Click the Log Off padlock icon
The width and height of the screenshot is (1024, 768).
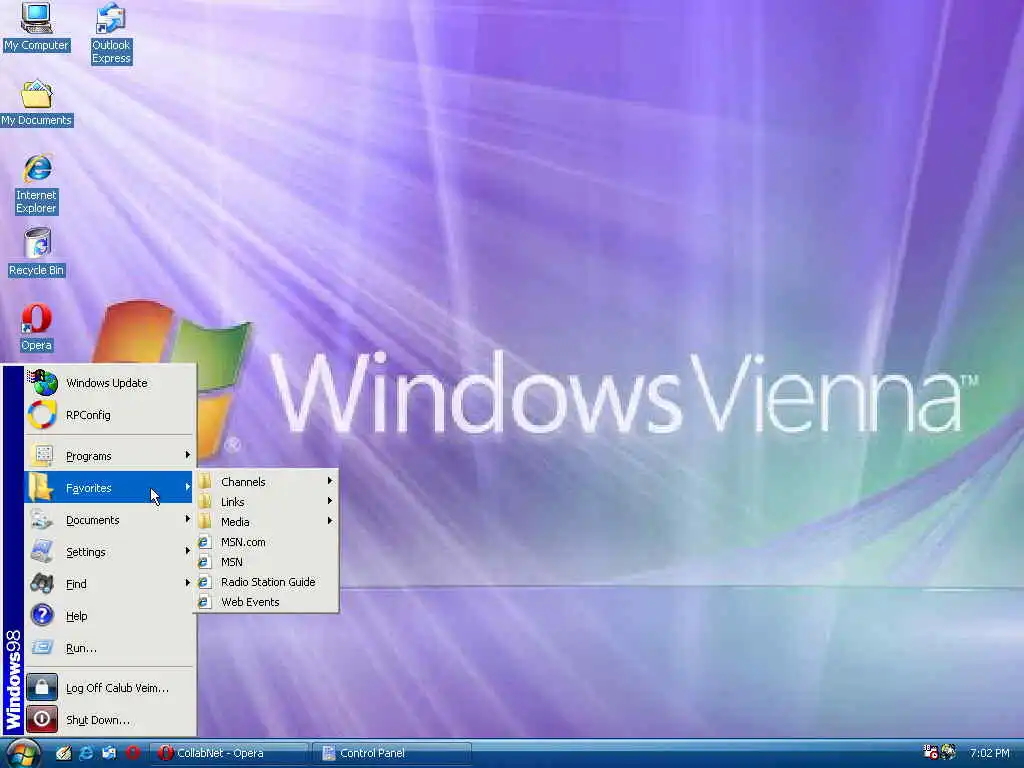(42, 688)
